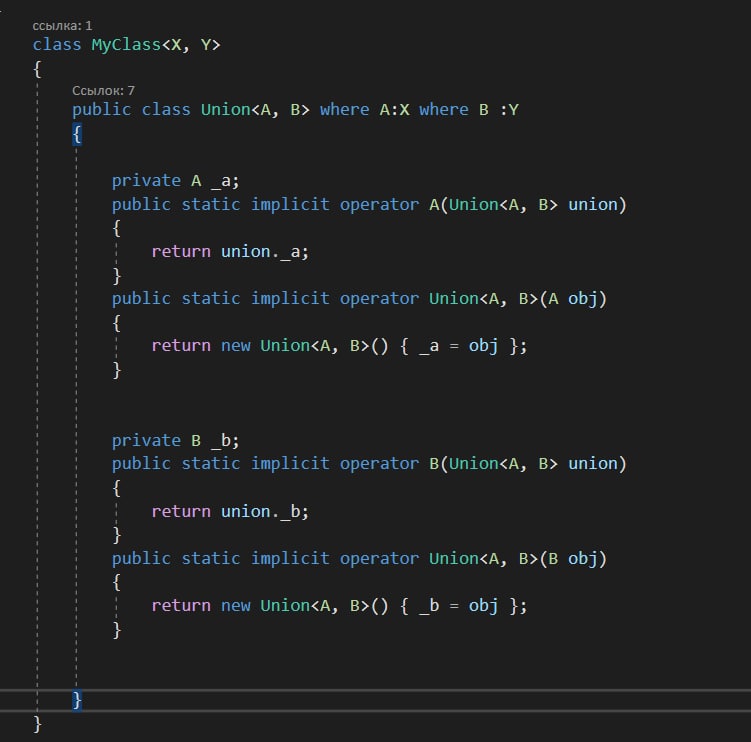This screenshot has height=742, width=751.
Task: Click 'new' keyword on the '_b = obj' line
Action: click(x=236, y=605)
